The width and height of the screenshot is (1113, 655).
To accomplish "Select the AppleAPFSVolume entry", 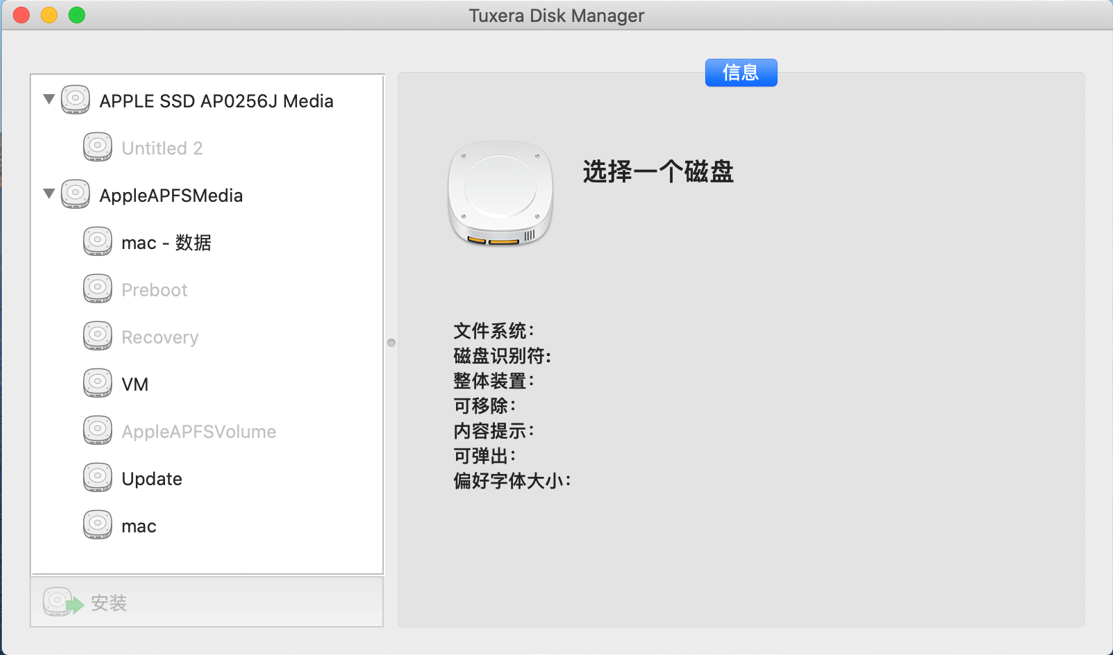I will pyautogui.click(x=198, y=432).
